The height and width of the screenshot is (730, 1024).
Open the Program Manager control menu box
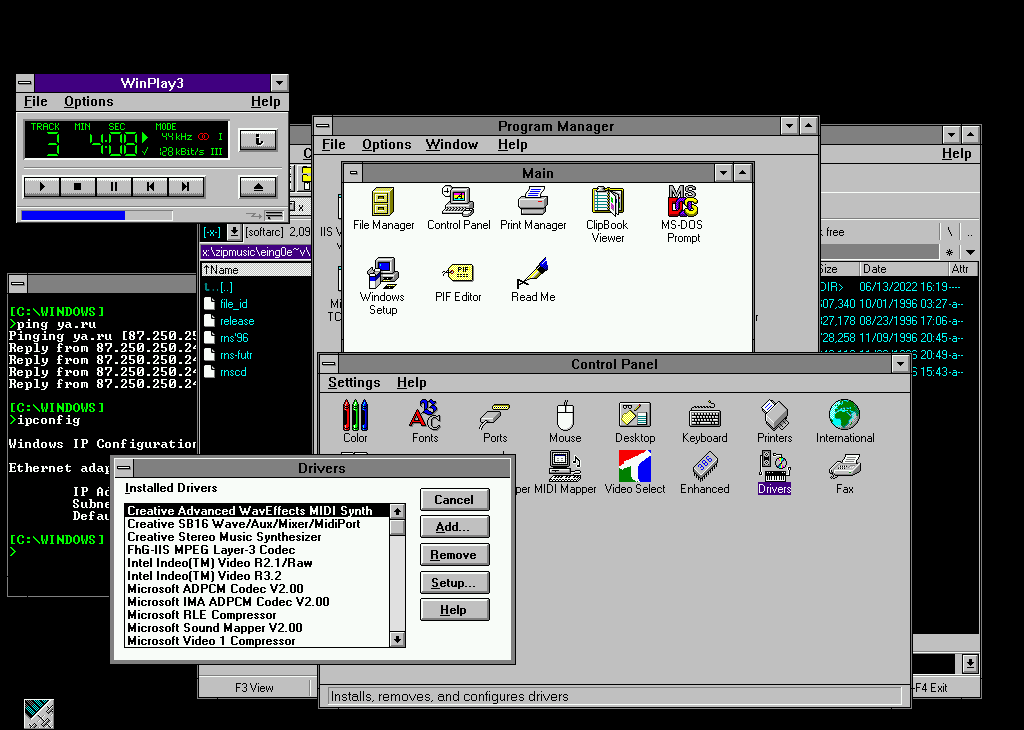(x=323, y=126)
